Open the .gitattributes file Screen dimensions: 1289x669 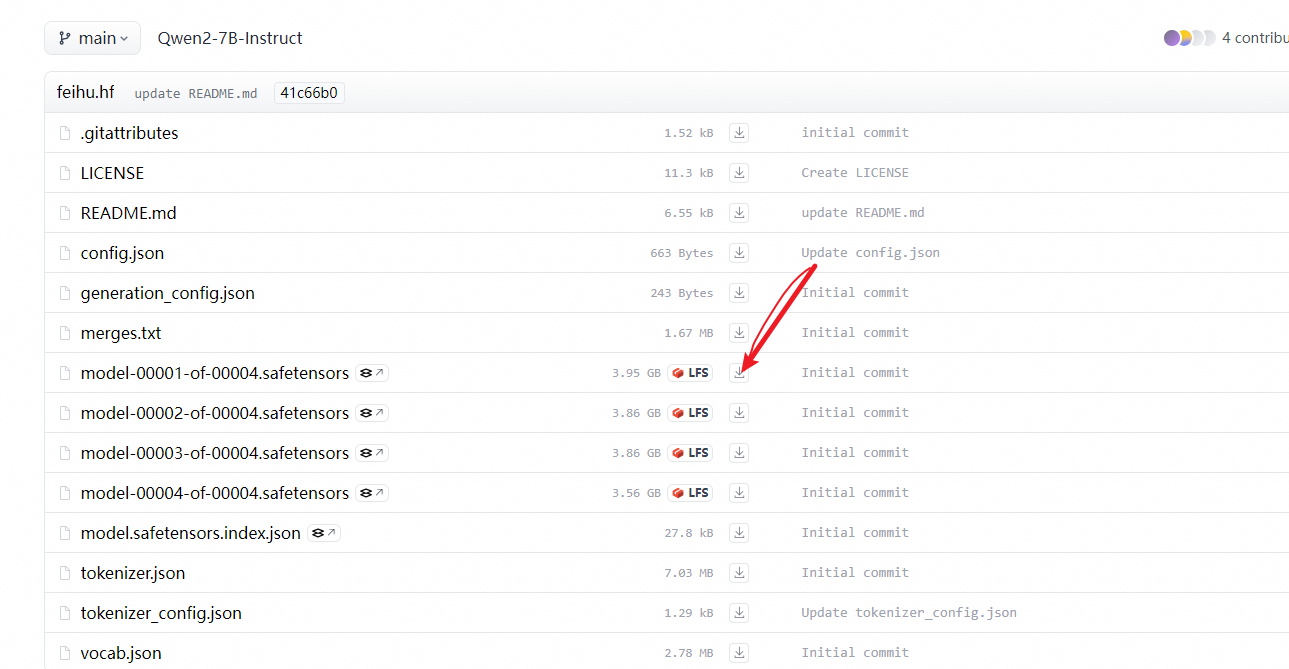(129, 133)
